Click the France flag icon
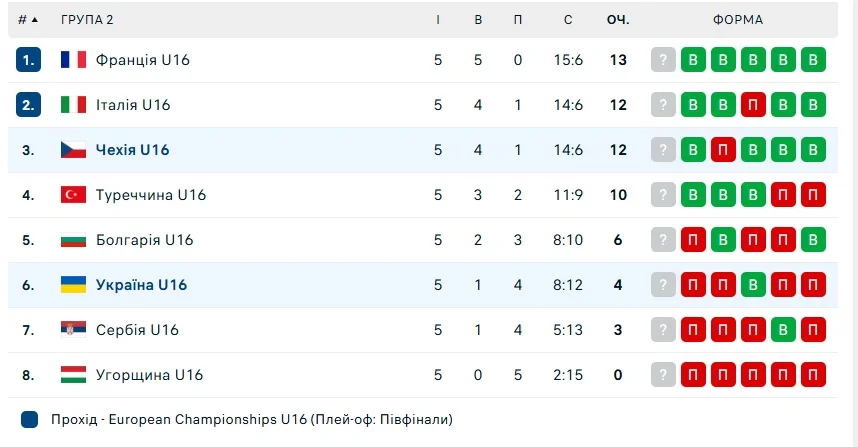858x447 pixels. coord(73,60)
